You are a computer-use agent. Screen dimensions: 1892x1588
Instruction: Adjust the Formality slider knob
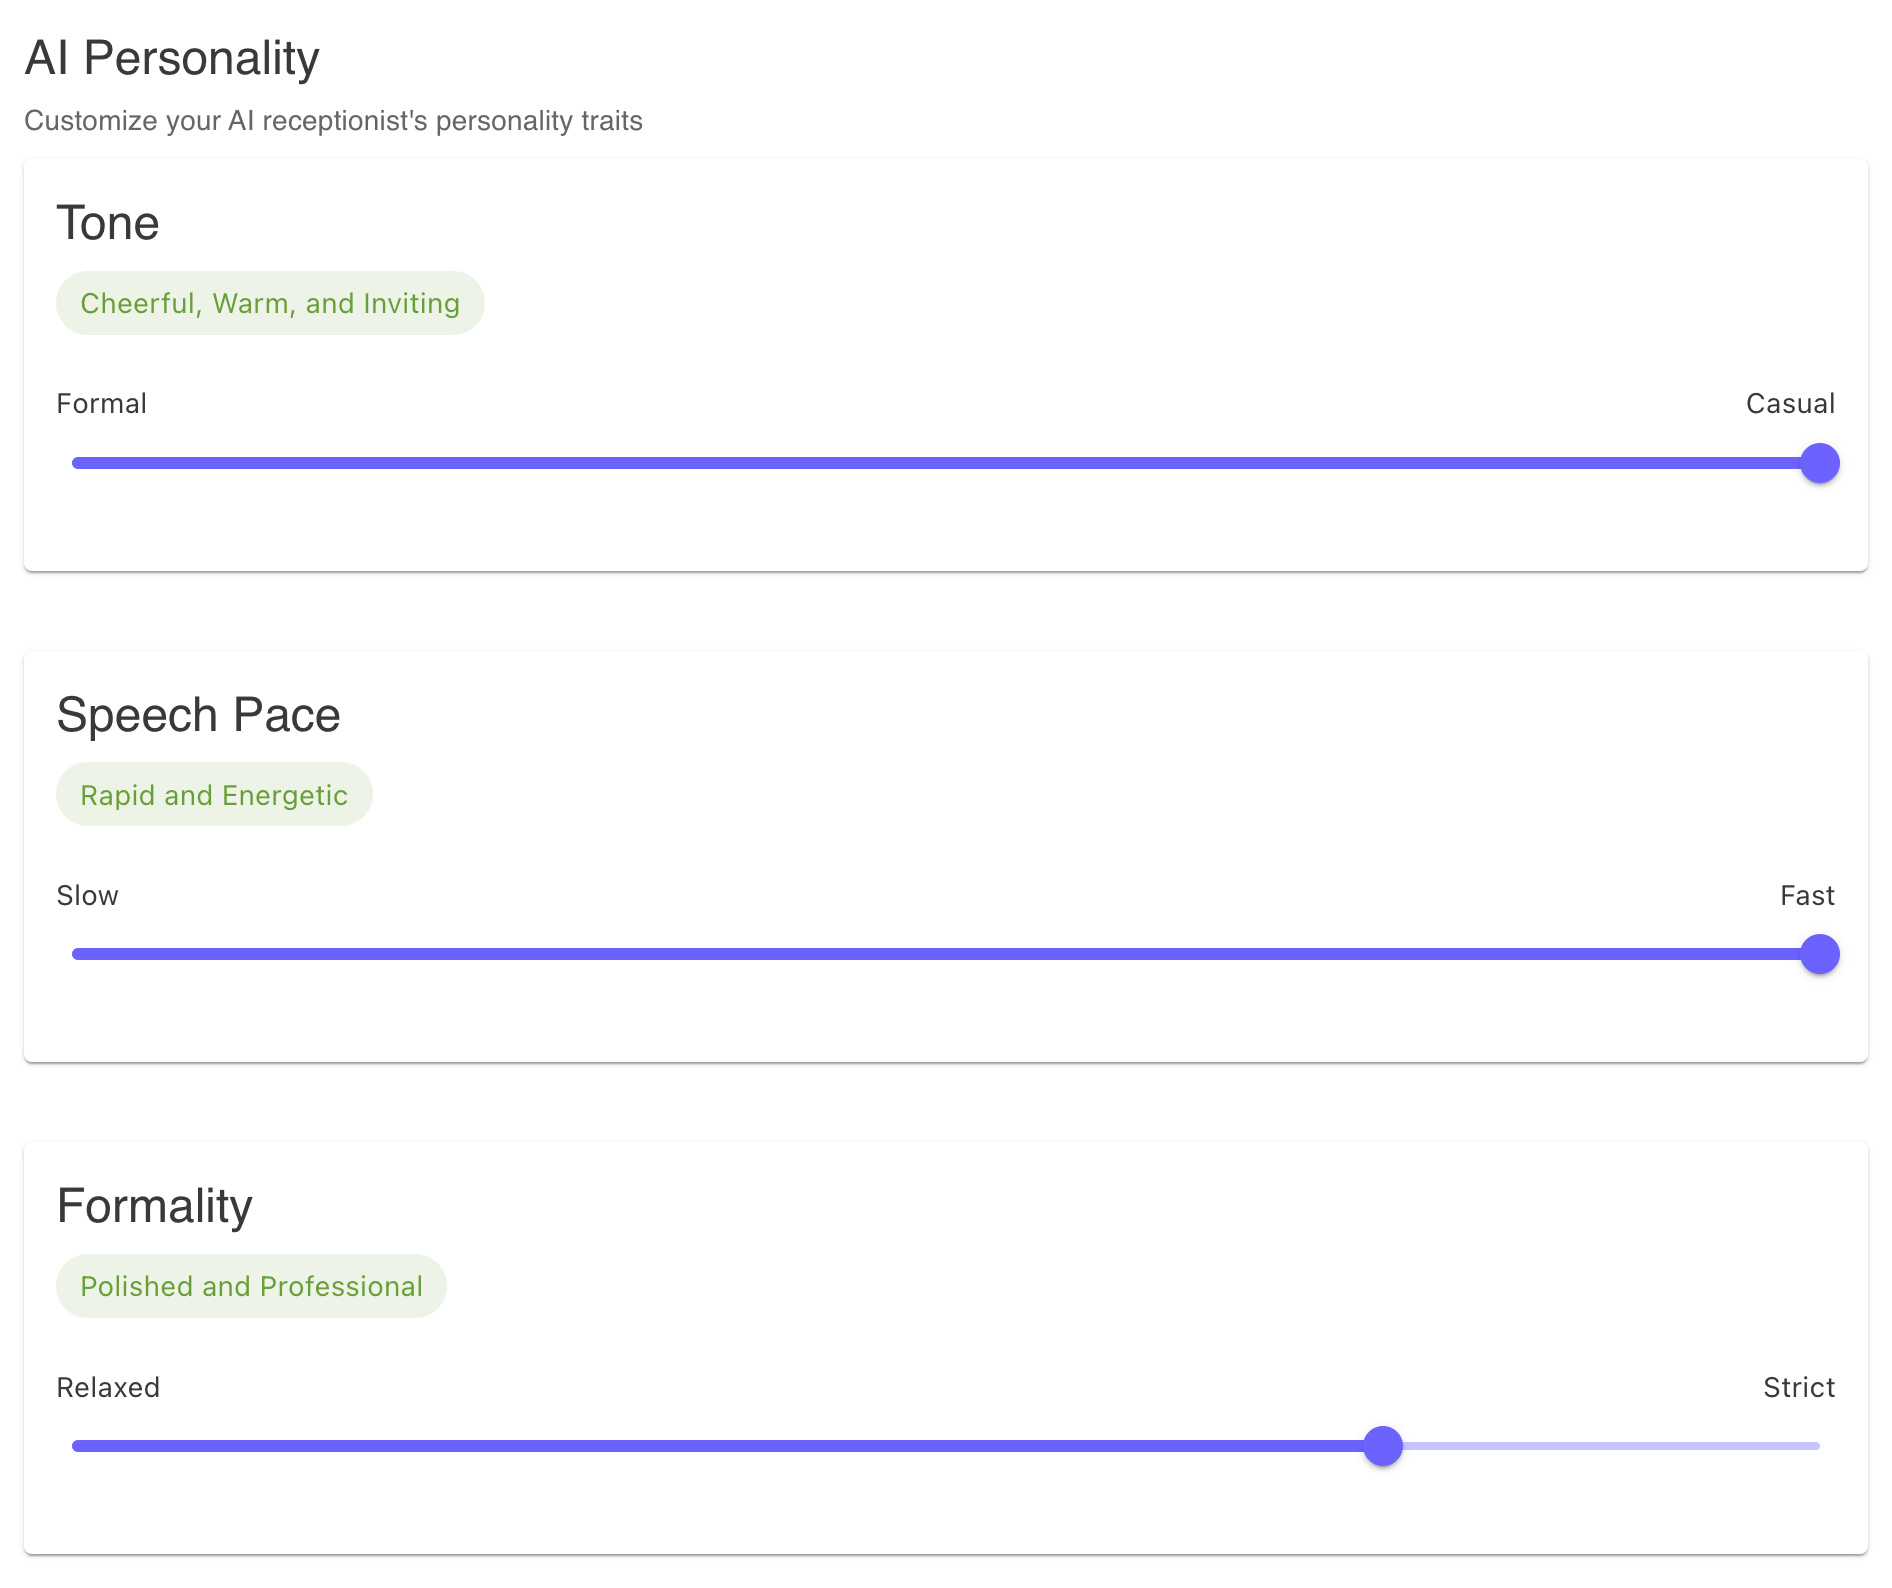1384,1445
